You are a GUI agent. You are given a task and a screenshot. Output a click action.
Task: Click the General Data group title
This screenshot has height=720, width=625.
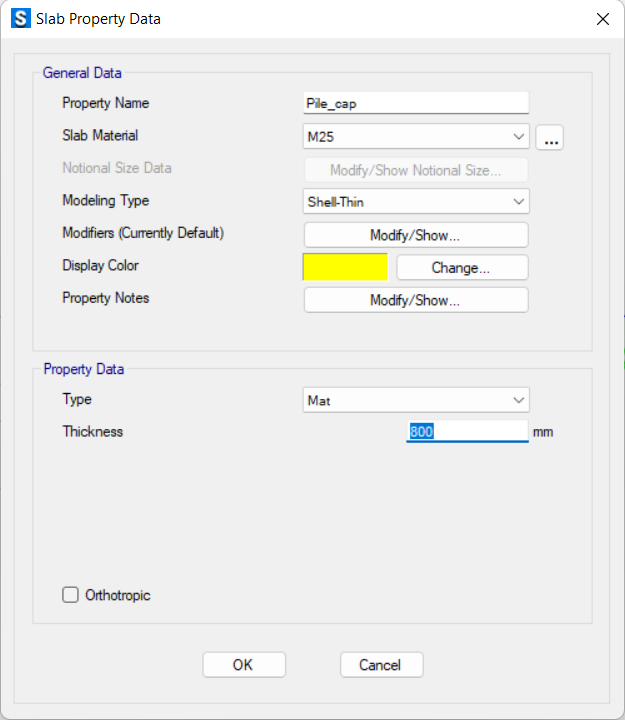point(82,73)
